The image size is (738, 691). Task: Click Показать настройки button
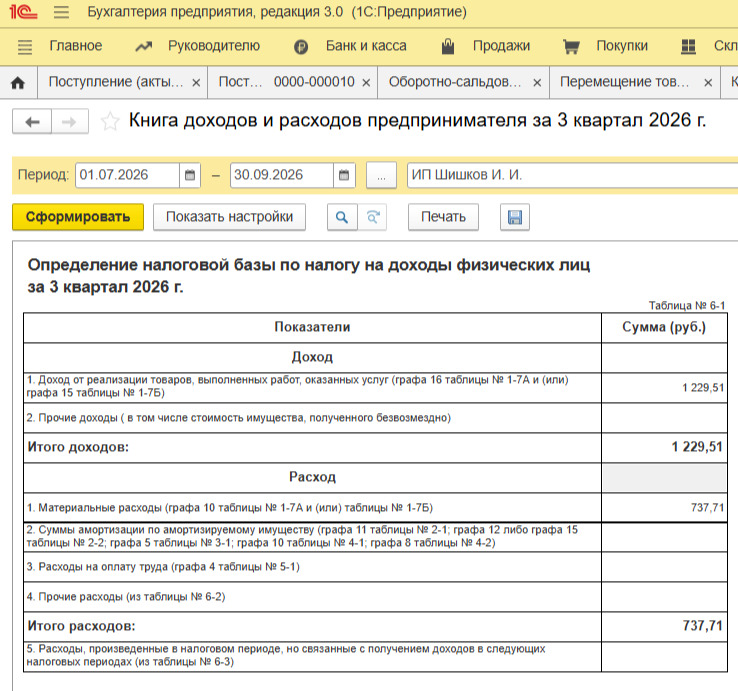point(229,217)
